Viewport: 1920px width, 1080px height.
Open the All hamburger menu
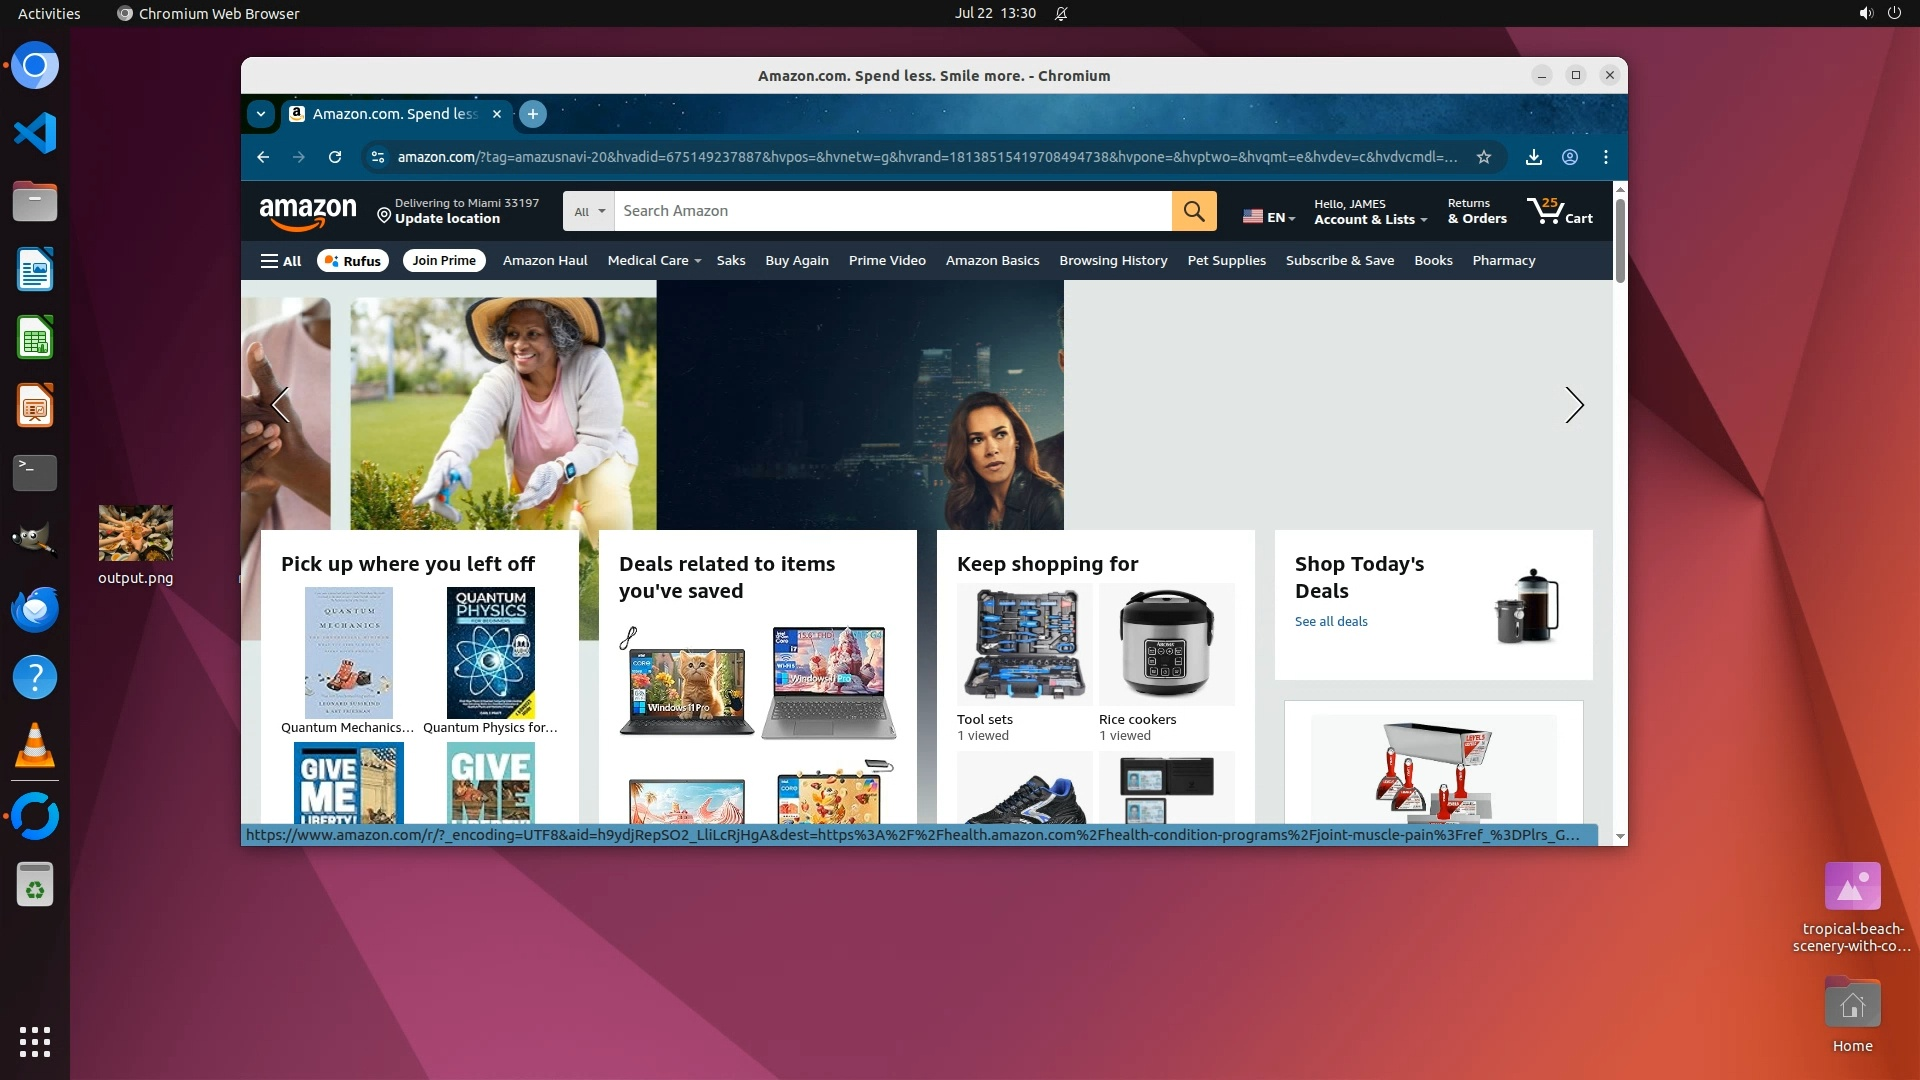coord(281,261)
